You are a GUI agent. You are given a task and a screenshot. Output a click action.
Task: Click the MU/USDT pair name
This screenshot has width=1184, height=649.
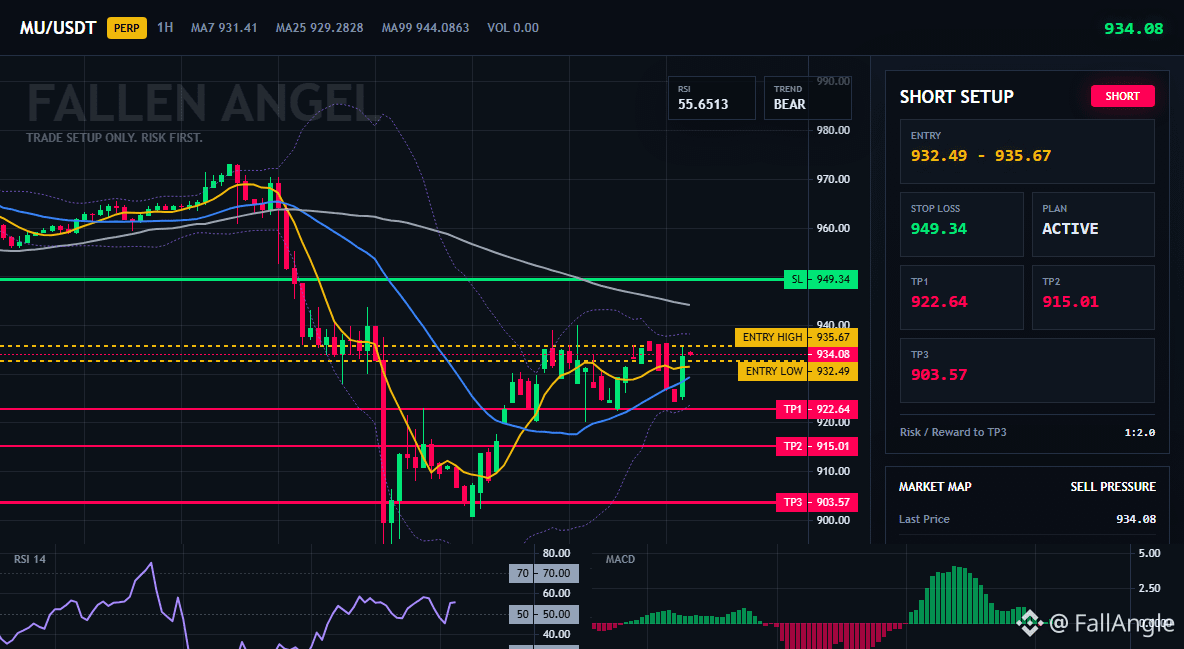[58, 28]
